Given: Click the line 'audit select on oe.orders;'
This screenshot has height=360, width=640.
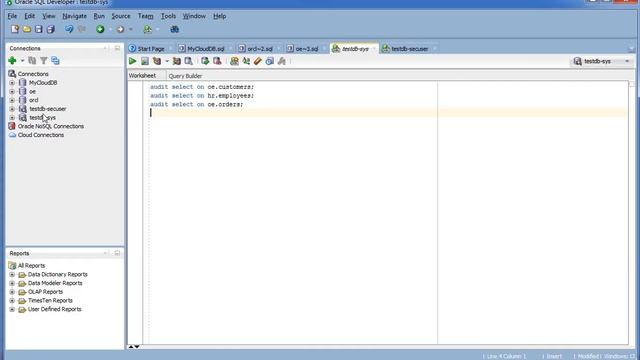Looking at the screenshot, I should pos(196,104).
